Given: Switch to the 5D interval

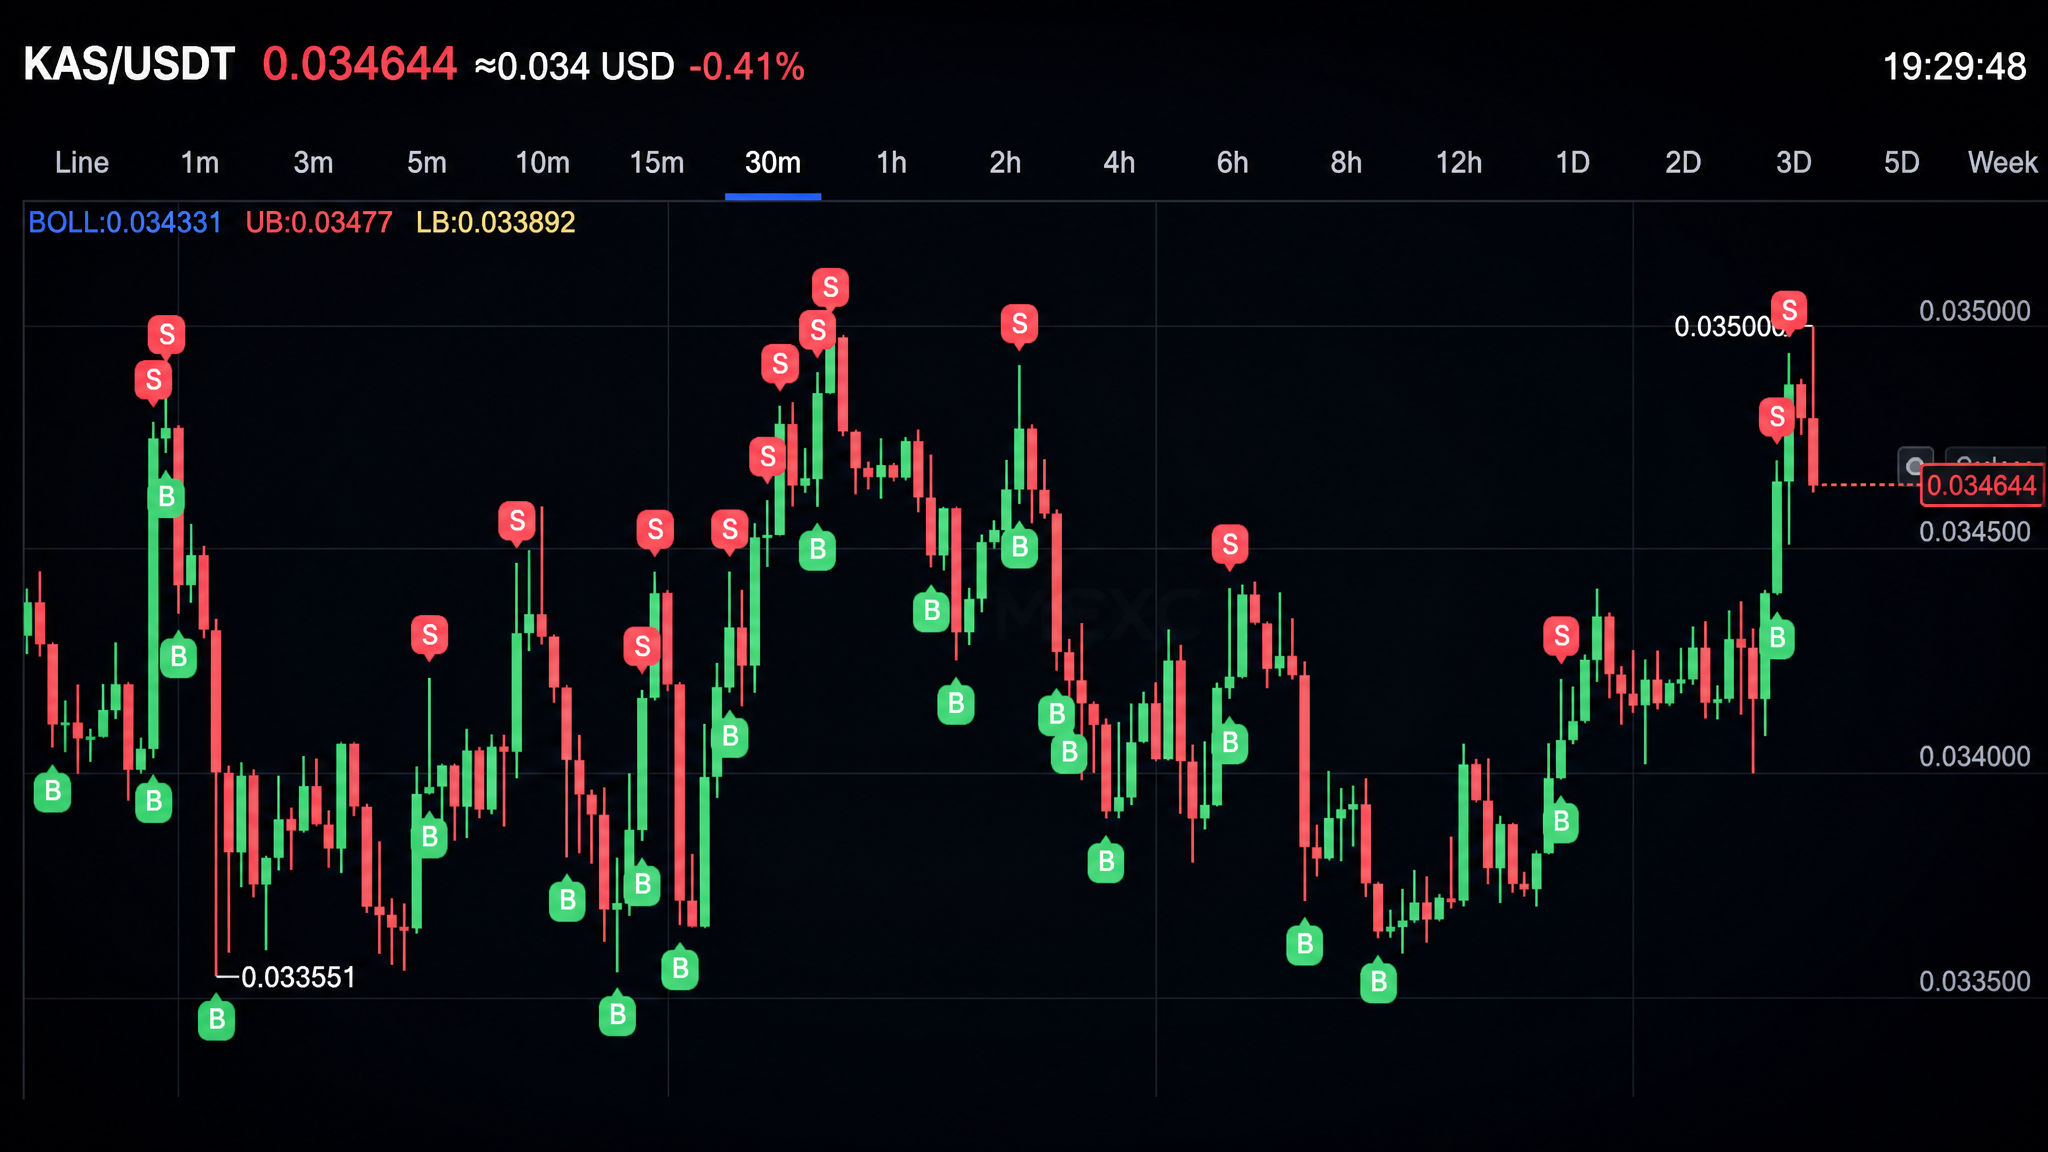Looking at the screenshot, I should [x=1902, y=162].
